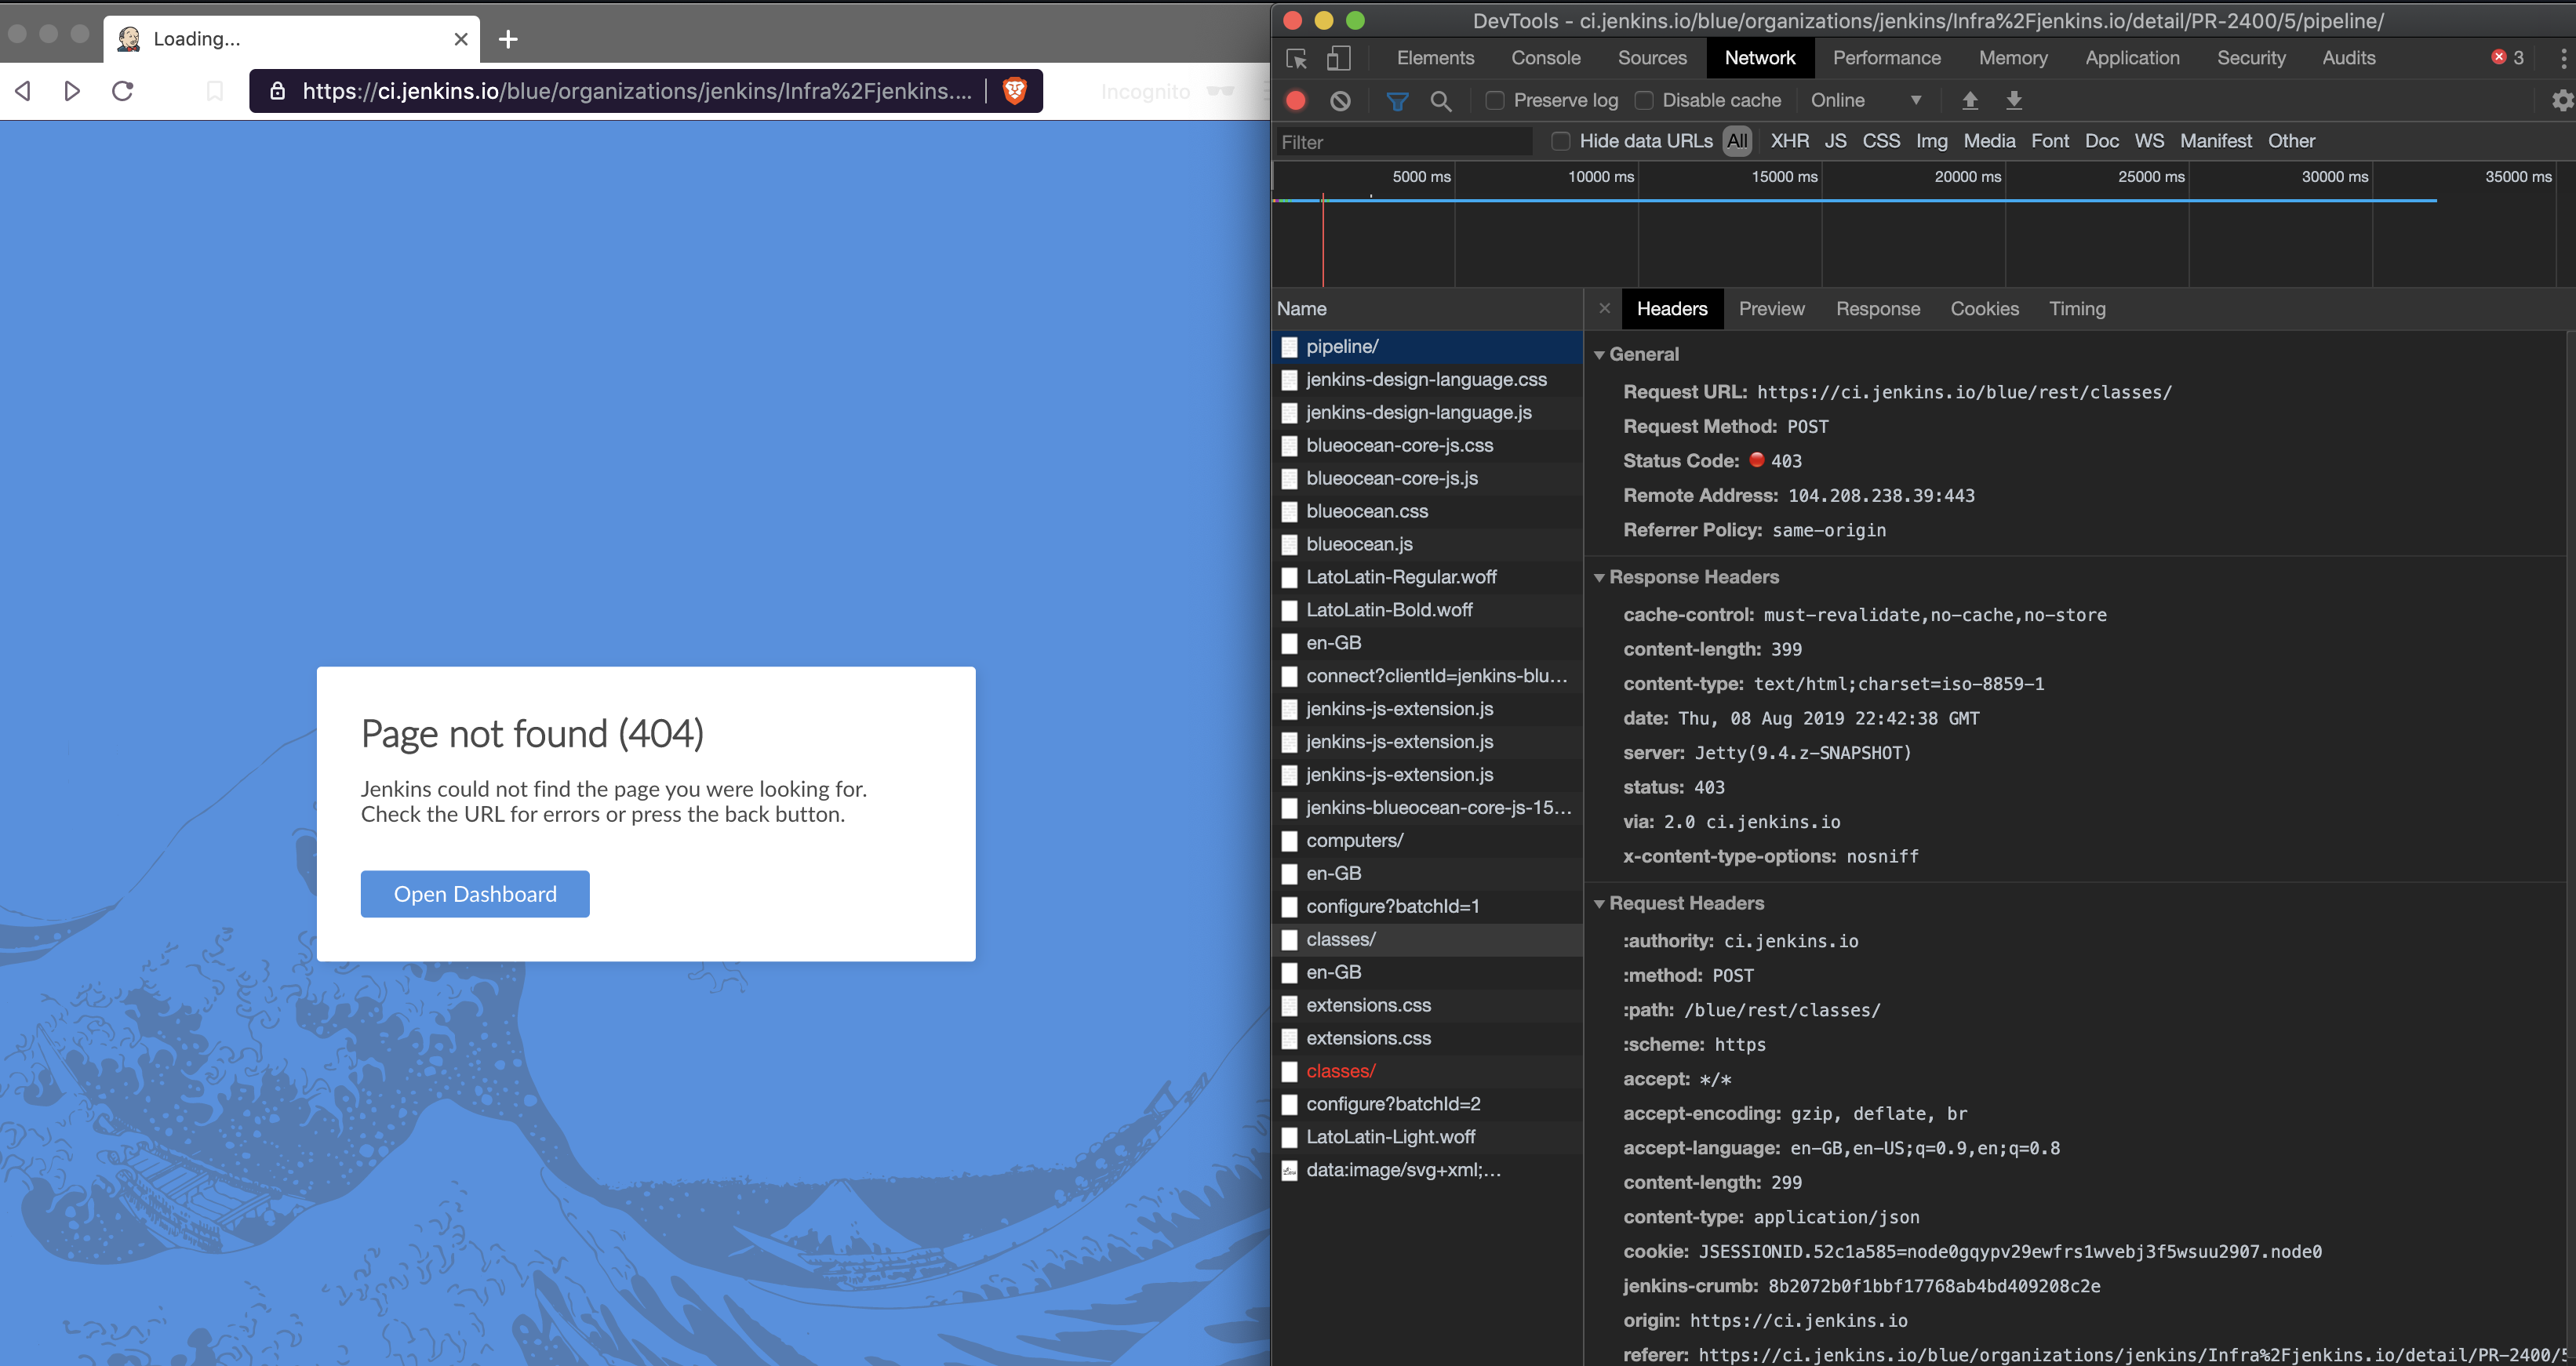This screenshot has width=2576, height=1366.
Task: Stop recording network log with red record button
Action: (x=1296, y=100)
